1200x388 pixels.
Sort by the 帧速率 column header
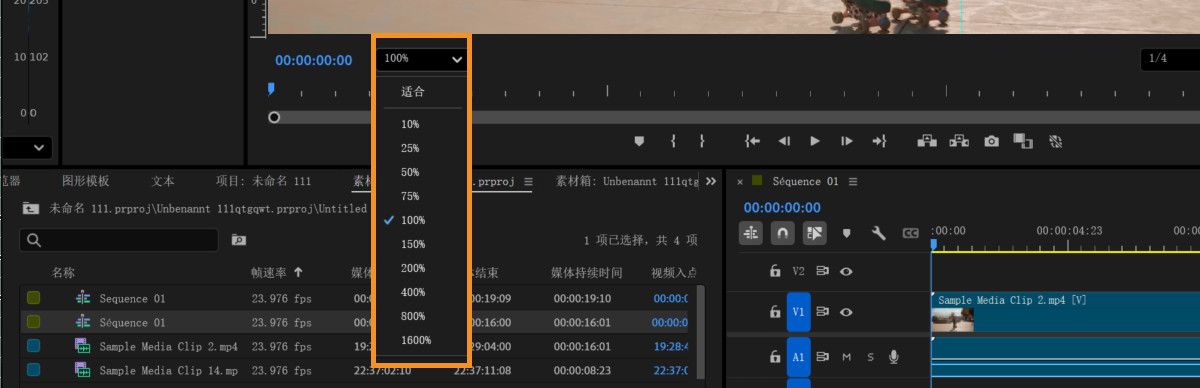(x=270, y=272)
